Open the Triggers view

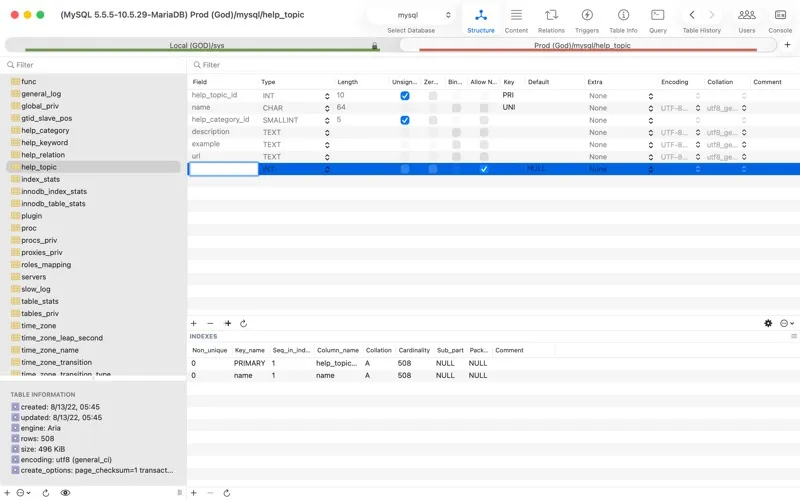[587, 21]
